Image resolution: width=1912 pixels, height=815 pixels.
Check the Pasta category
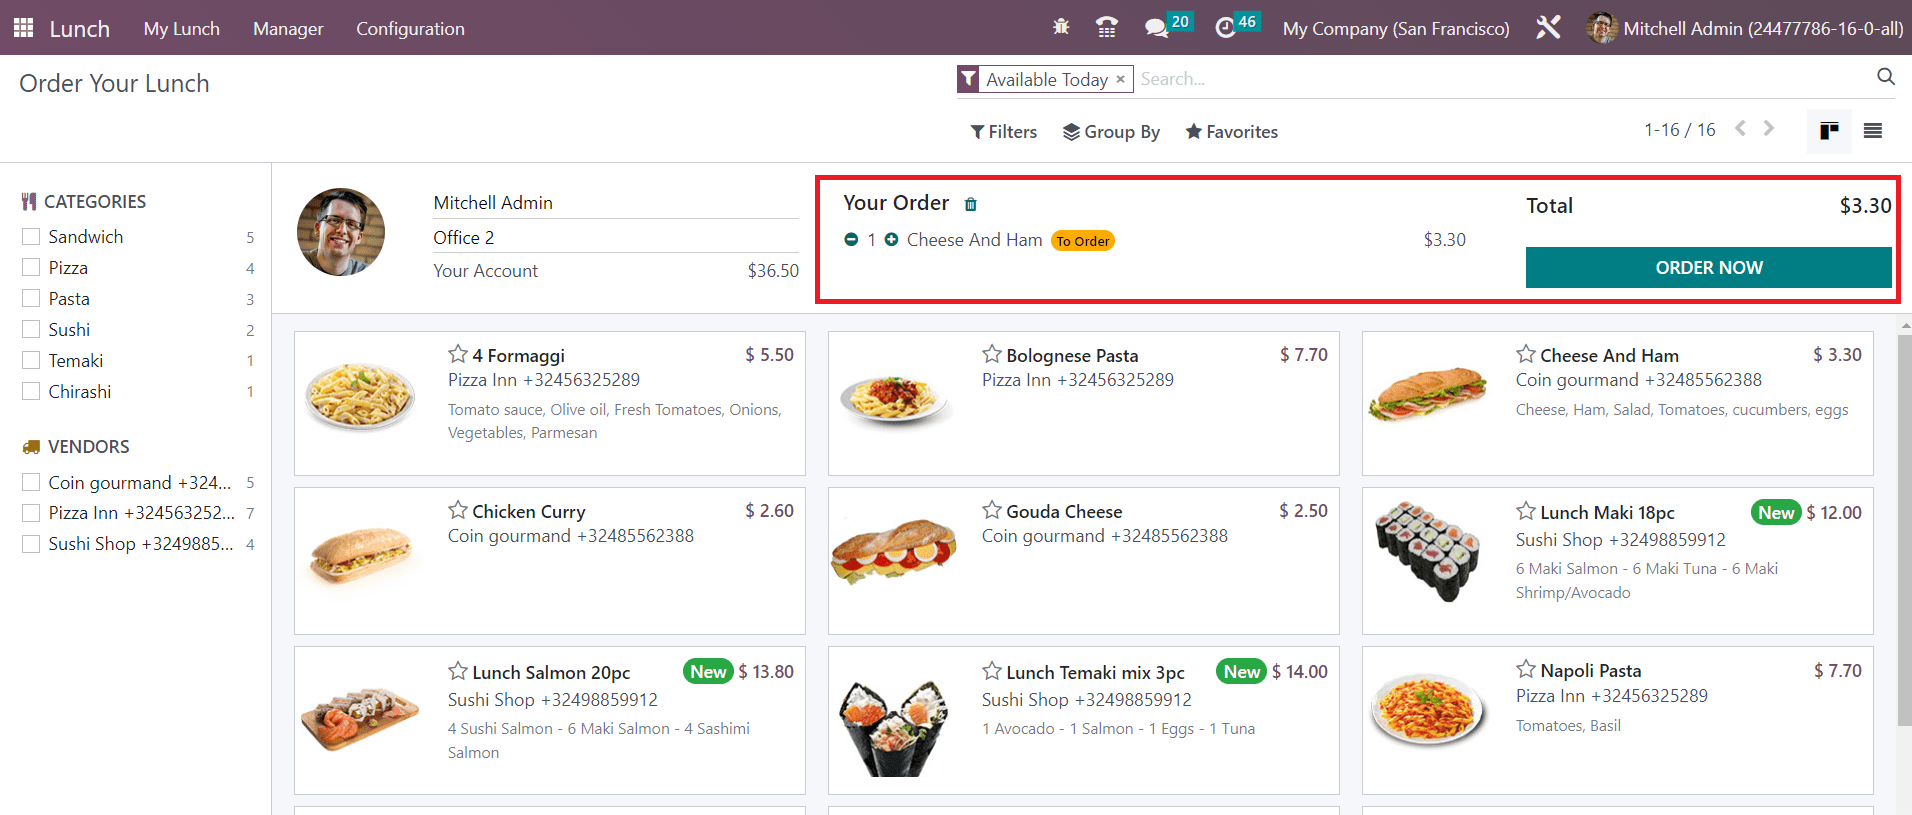pyautogui.click(x=31, y=298)
